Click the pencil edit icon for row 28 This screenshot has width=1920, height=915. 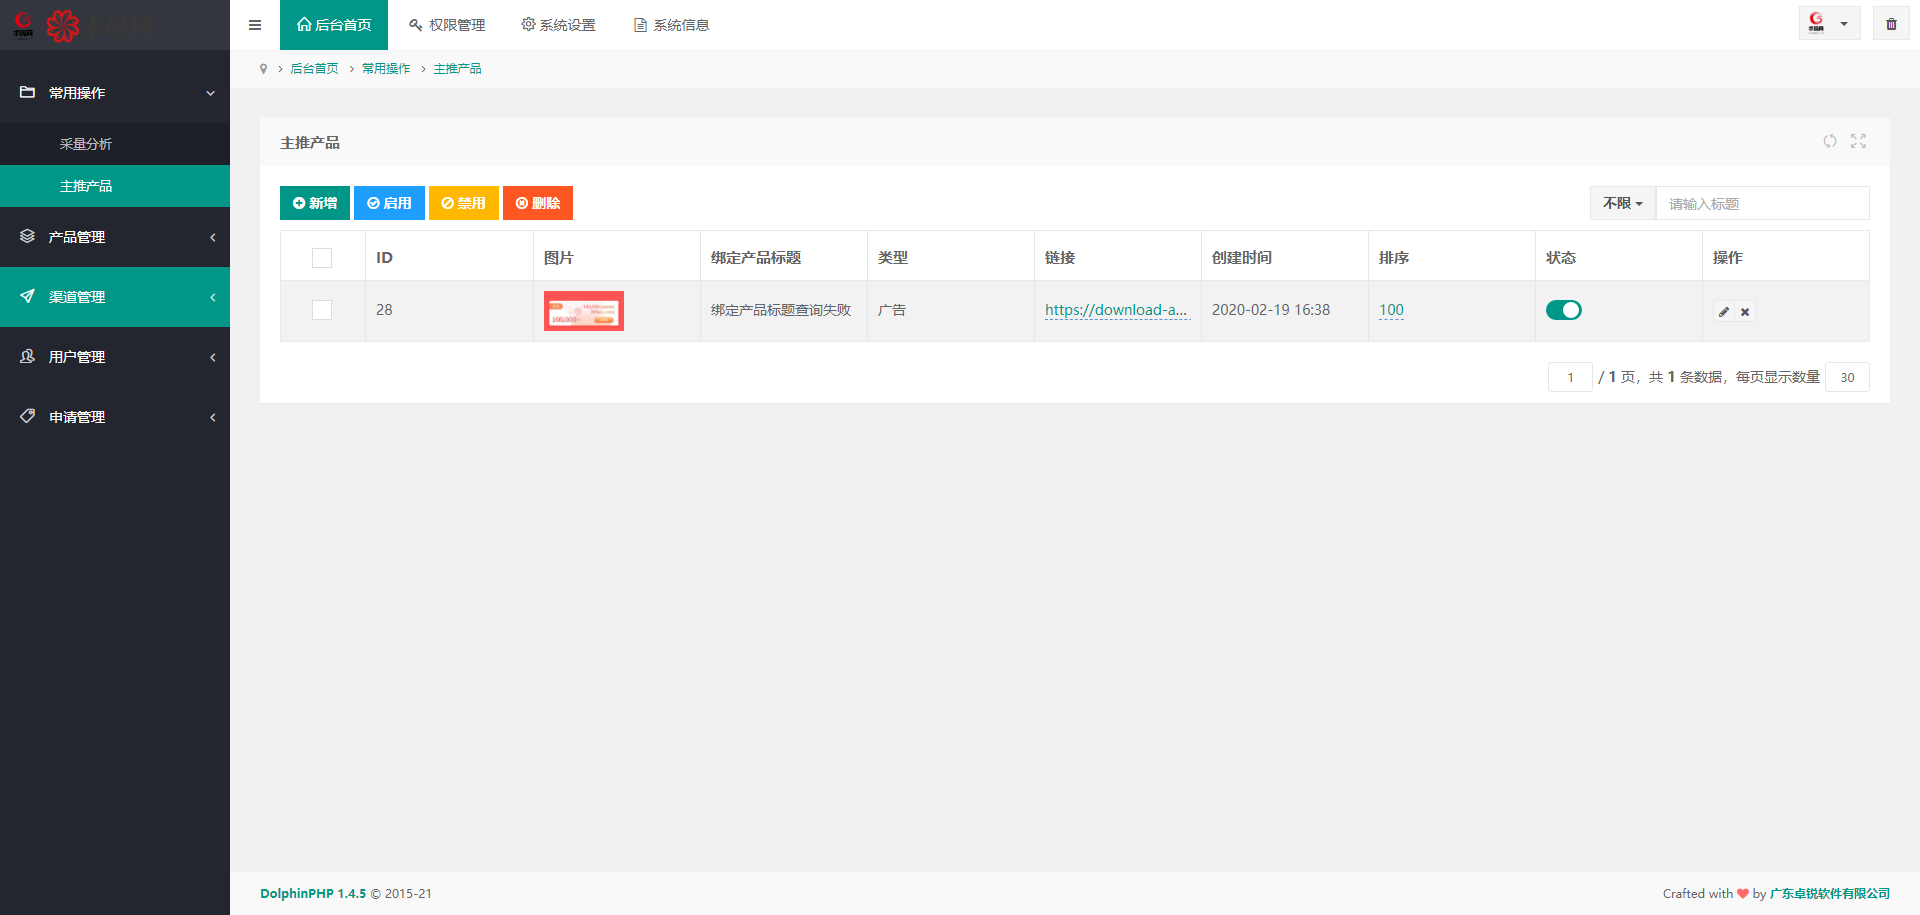click(1724, 312)
